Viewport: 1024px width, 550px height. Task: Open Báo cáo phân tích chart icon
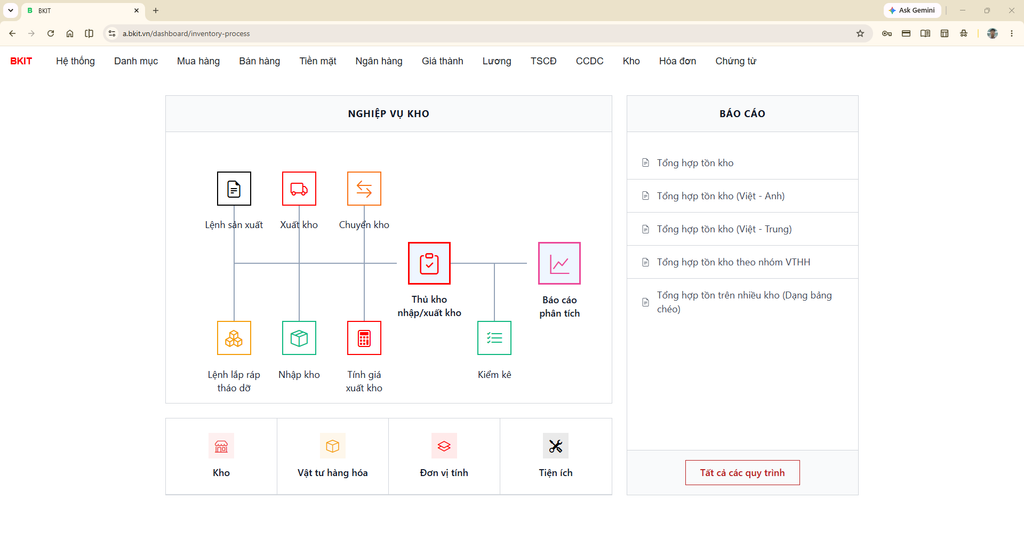(559, 263)
